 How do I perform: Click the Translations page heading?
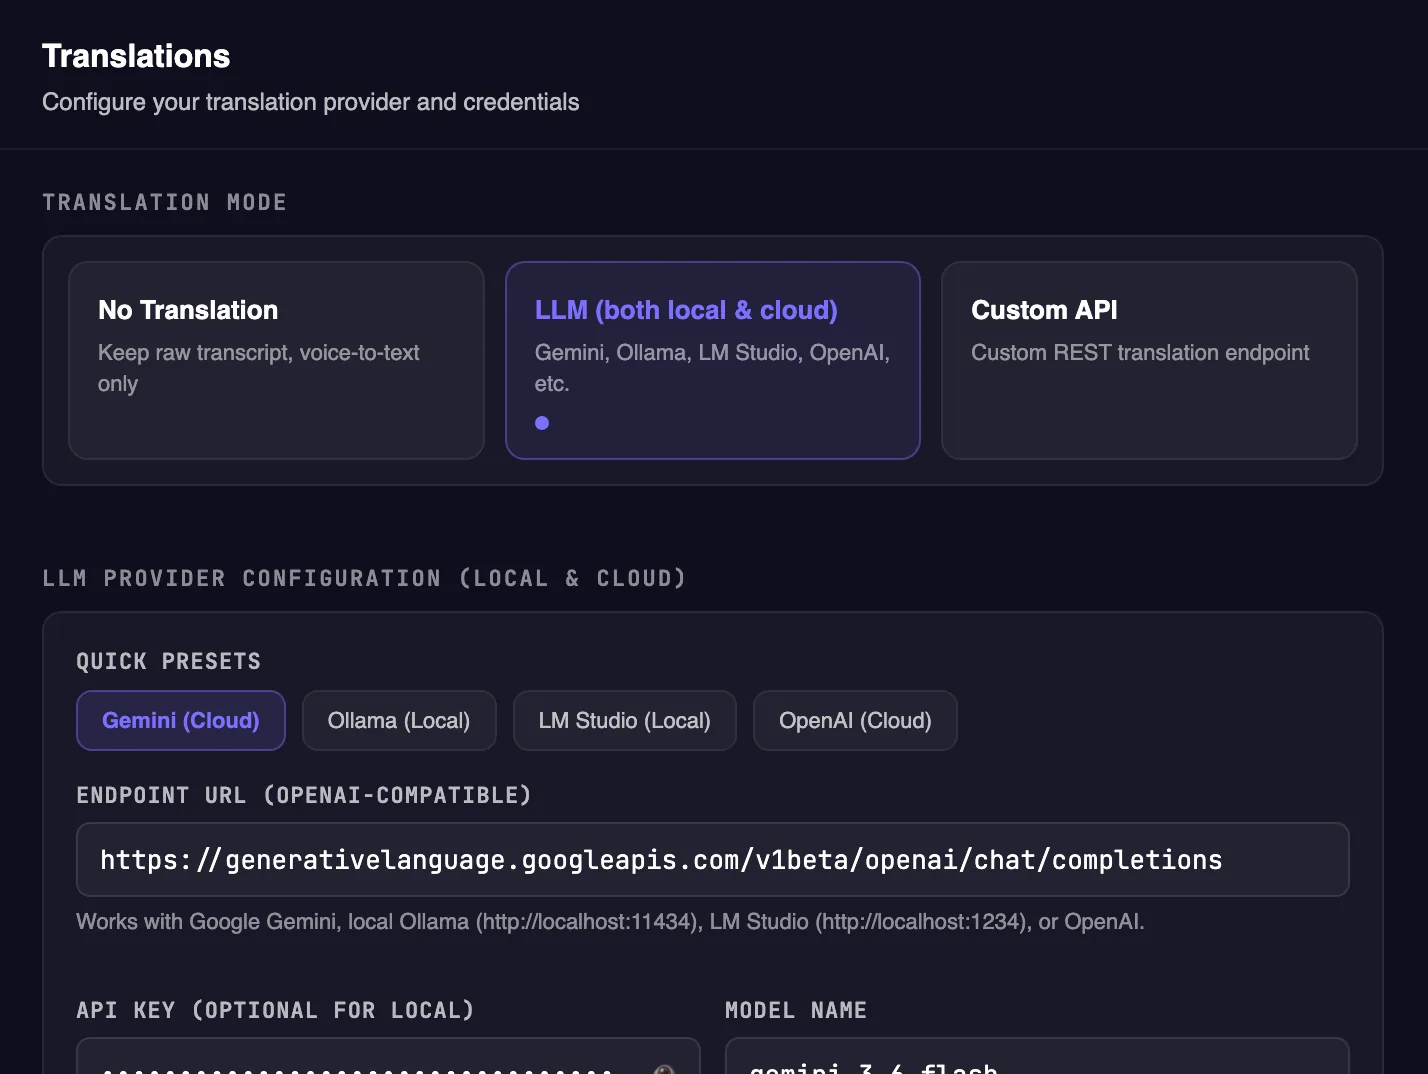click(x=136, y=56)
